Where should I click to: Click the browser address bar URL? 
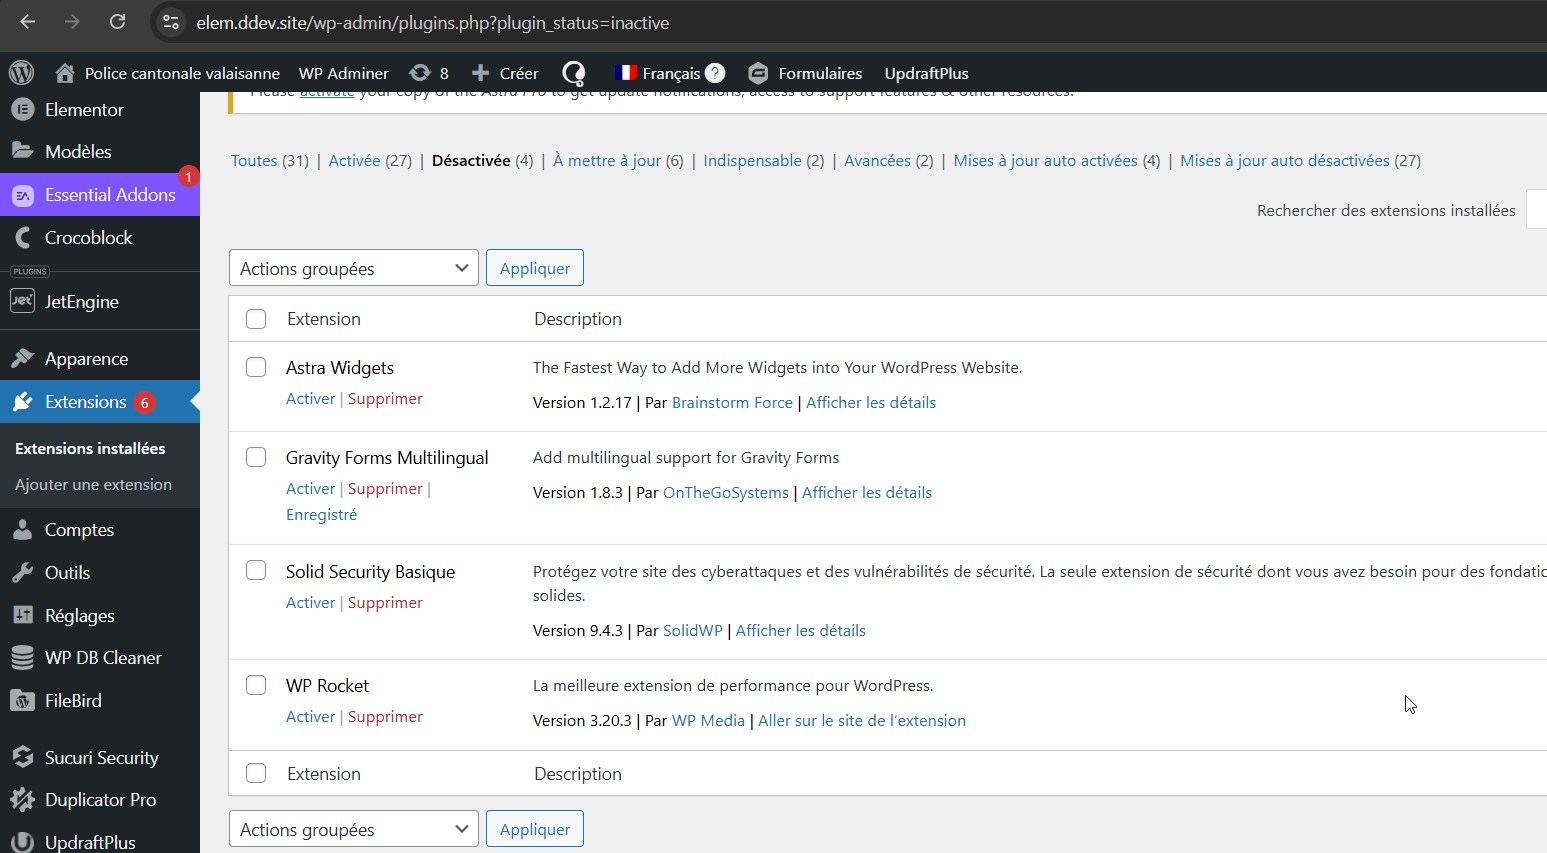coord(432,23)
